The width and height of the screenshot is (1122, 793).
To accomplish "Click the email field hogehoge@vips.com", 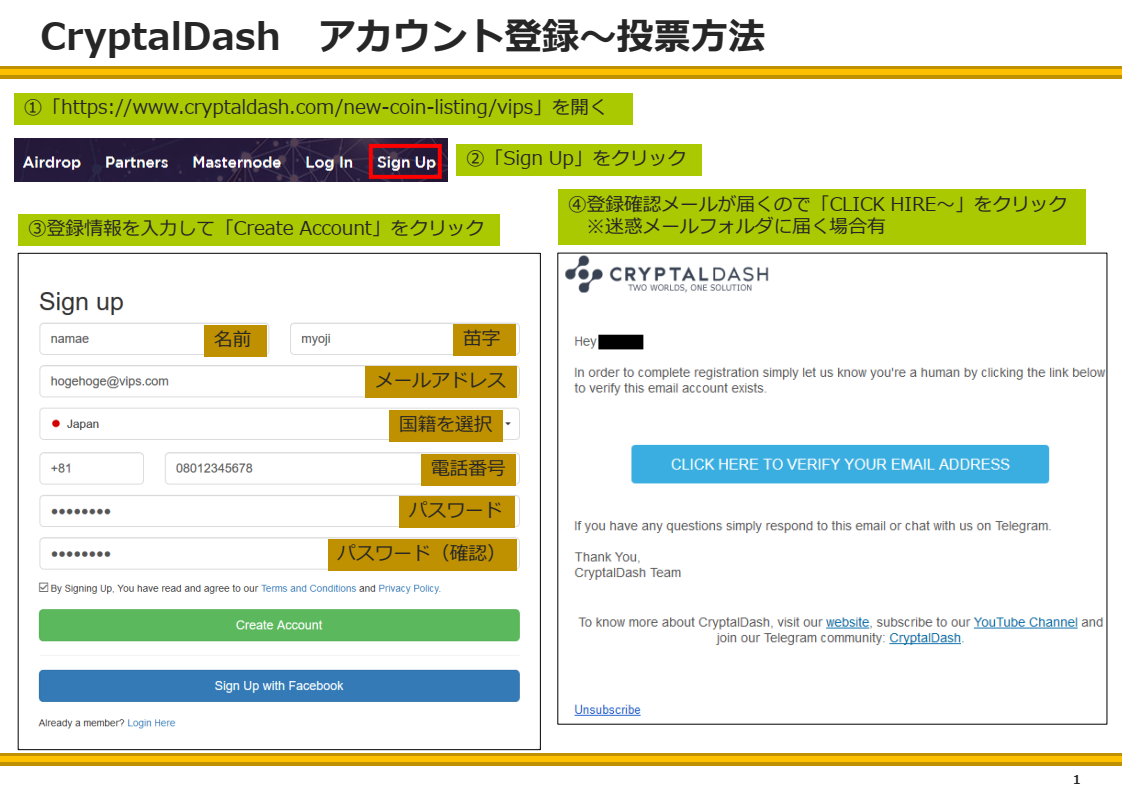I will (x=279, y=381).
